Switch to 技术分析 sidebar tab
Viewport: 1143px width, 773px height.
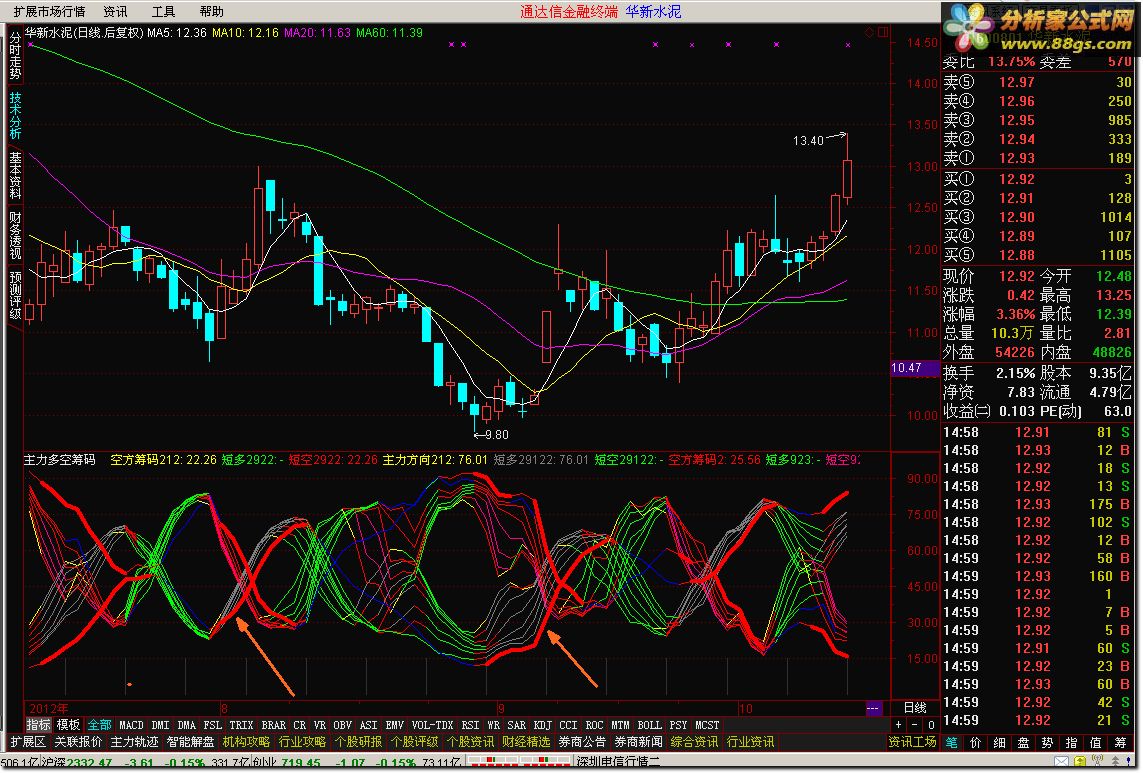pyautogui.click(x=15, y=116)
